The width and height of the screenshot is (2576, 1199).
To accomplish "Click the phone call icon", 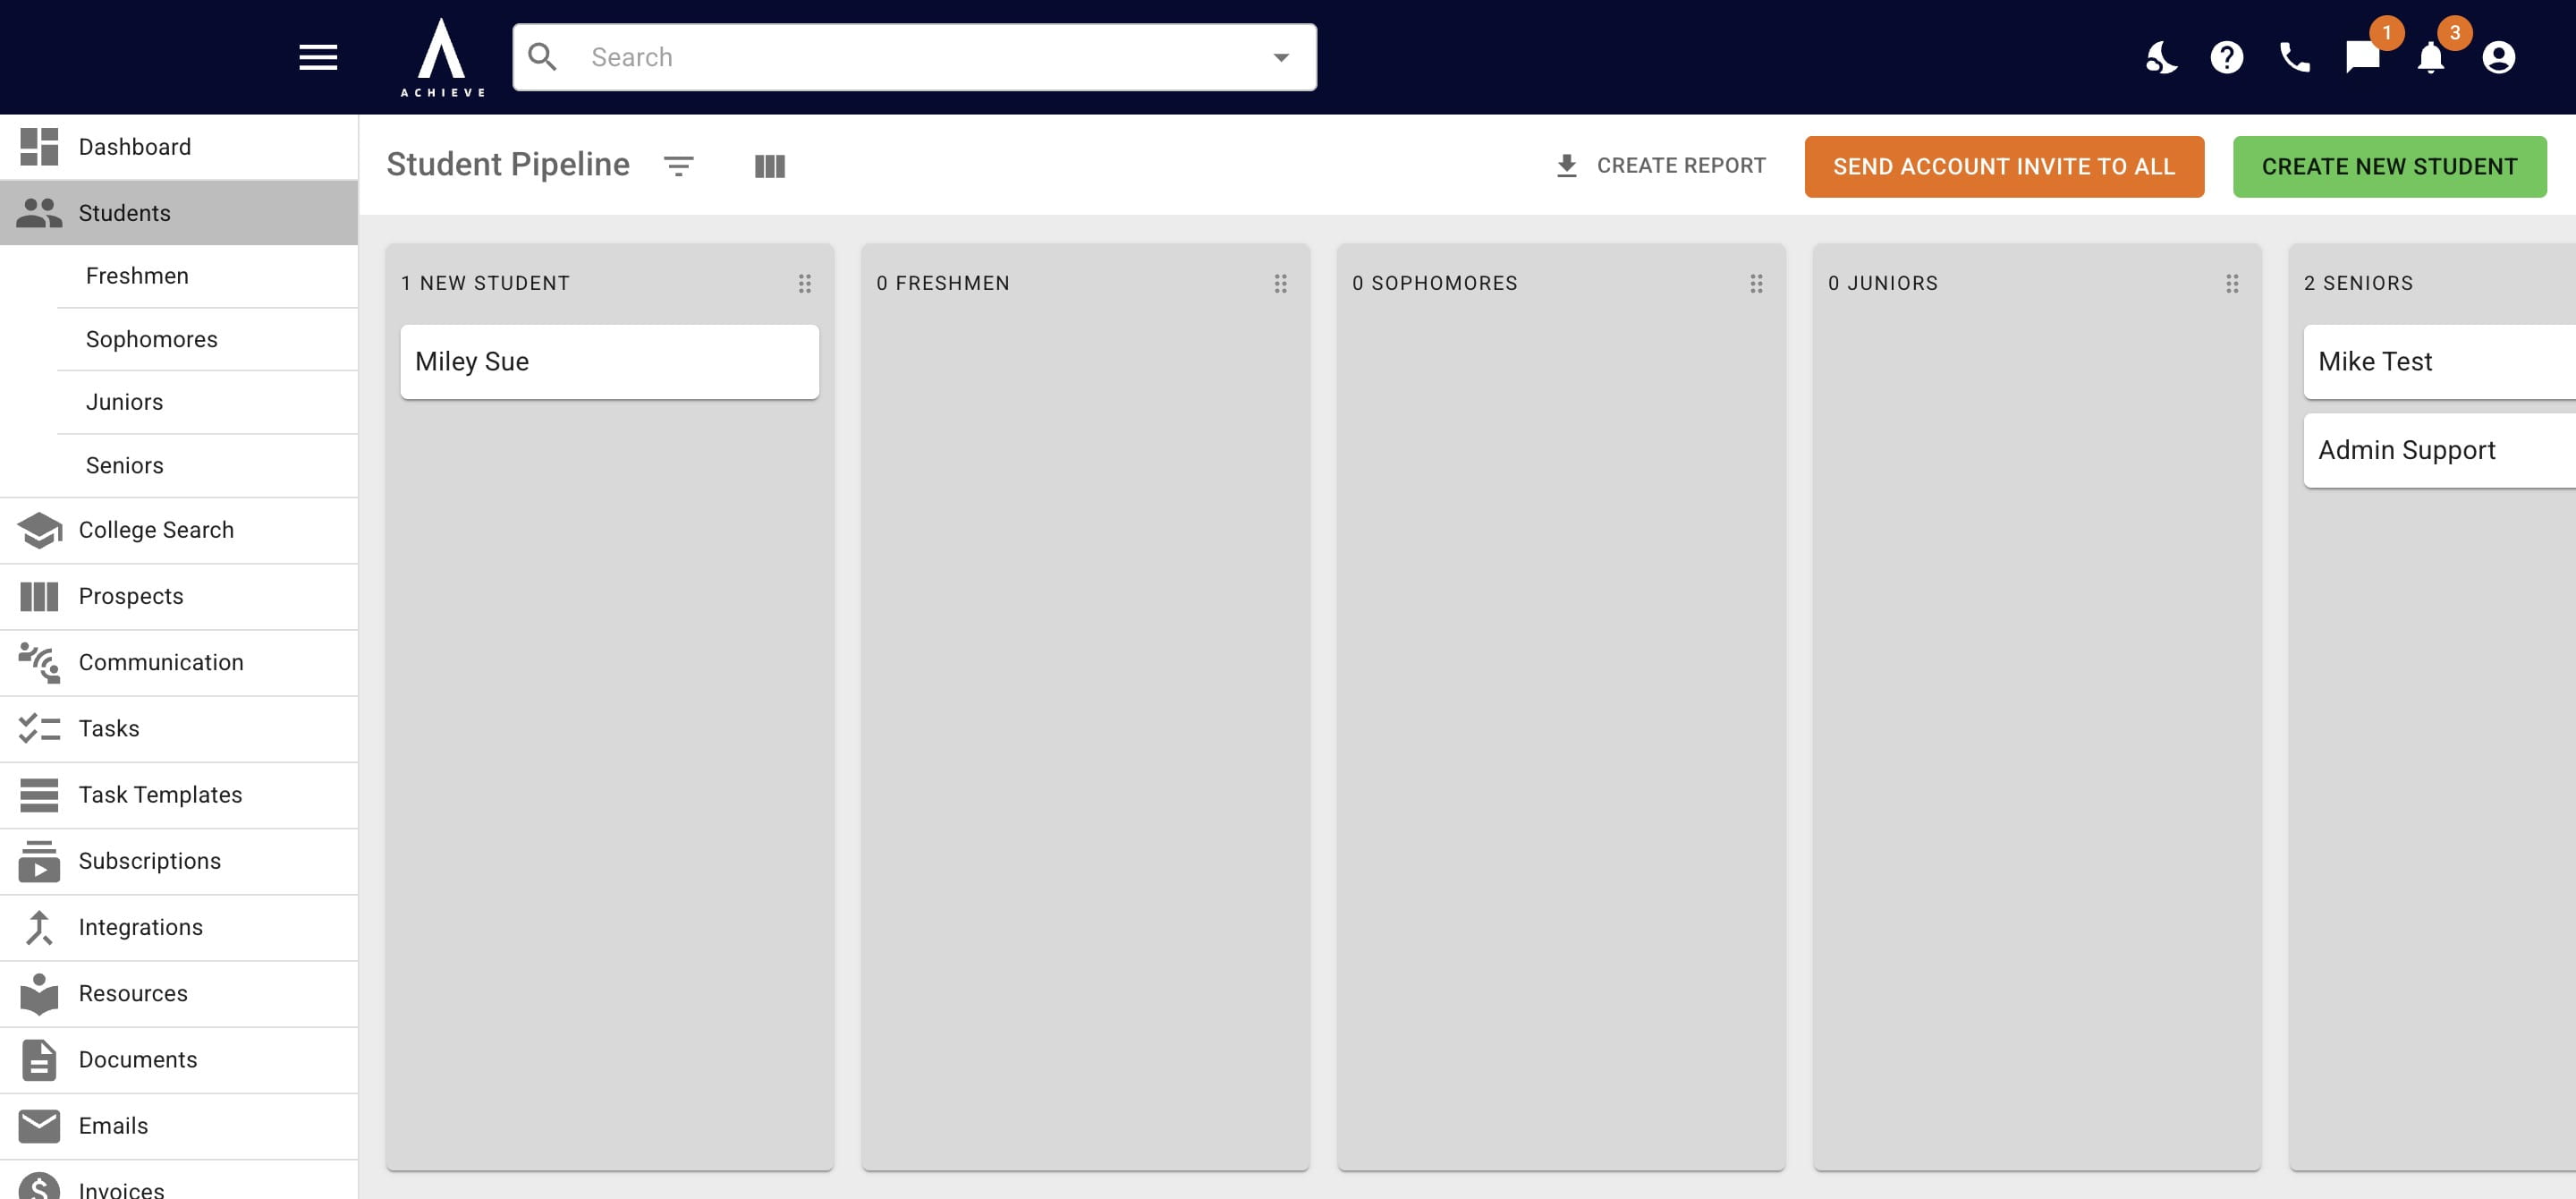I will (x=2295, y=57).
